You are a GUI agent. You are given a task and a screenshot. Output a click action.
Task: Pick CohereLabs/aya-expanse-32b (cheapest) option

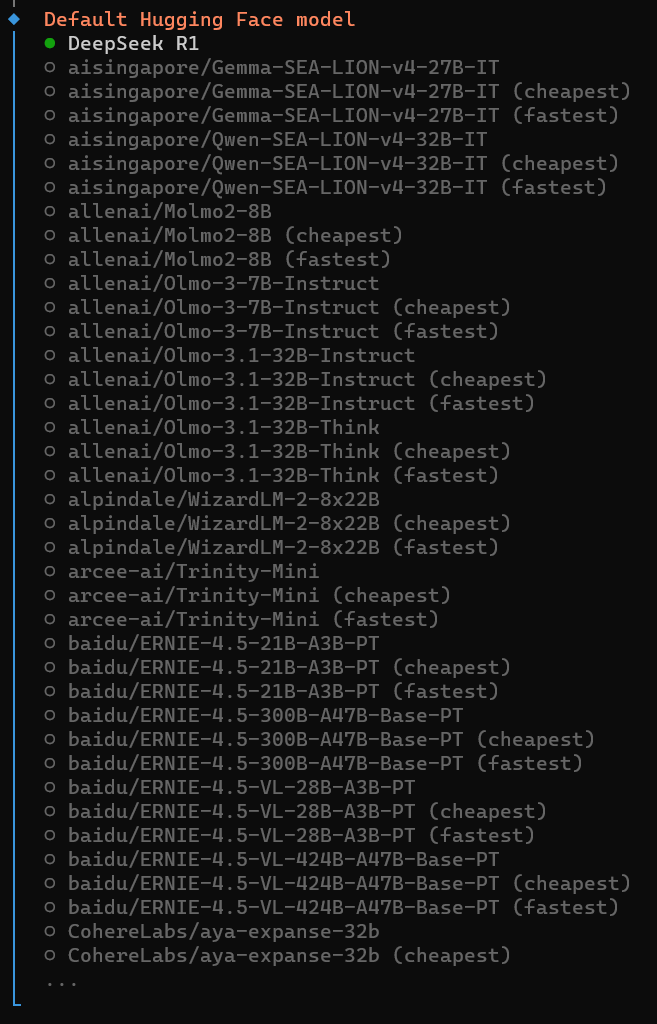[x=289, y=956]
